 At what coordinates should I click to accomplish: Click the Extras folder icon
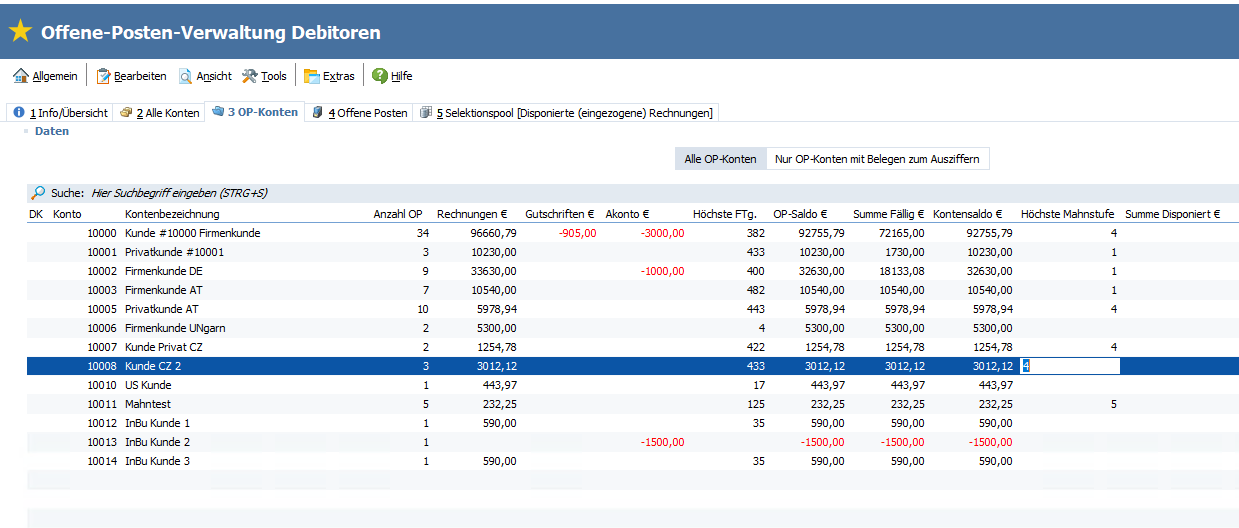[x=312, y=76]
